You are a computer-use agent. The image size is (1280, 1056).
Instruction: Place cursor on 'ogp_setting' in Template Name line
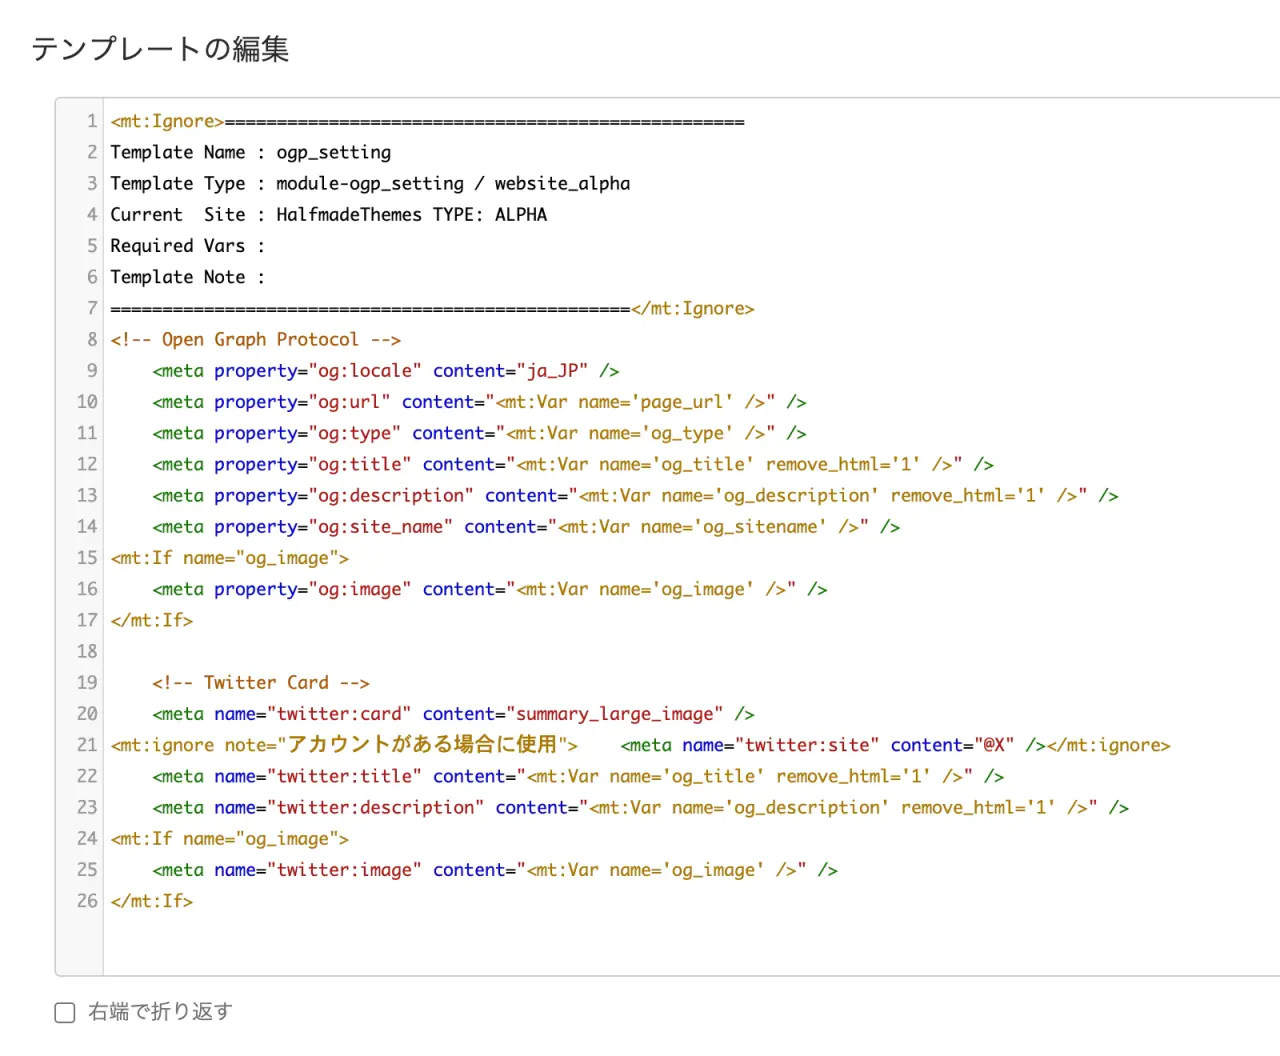click(333, 152)
